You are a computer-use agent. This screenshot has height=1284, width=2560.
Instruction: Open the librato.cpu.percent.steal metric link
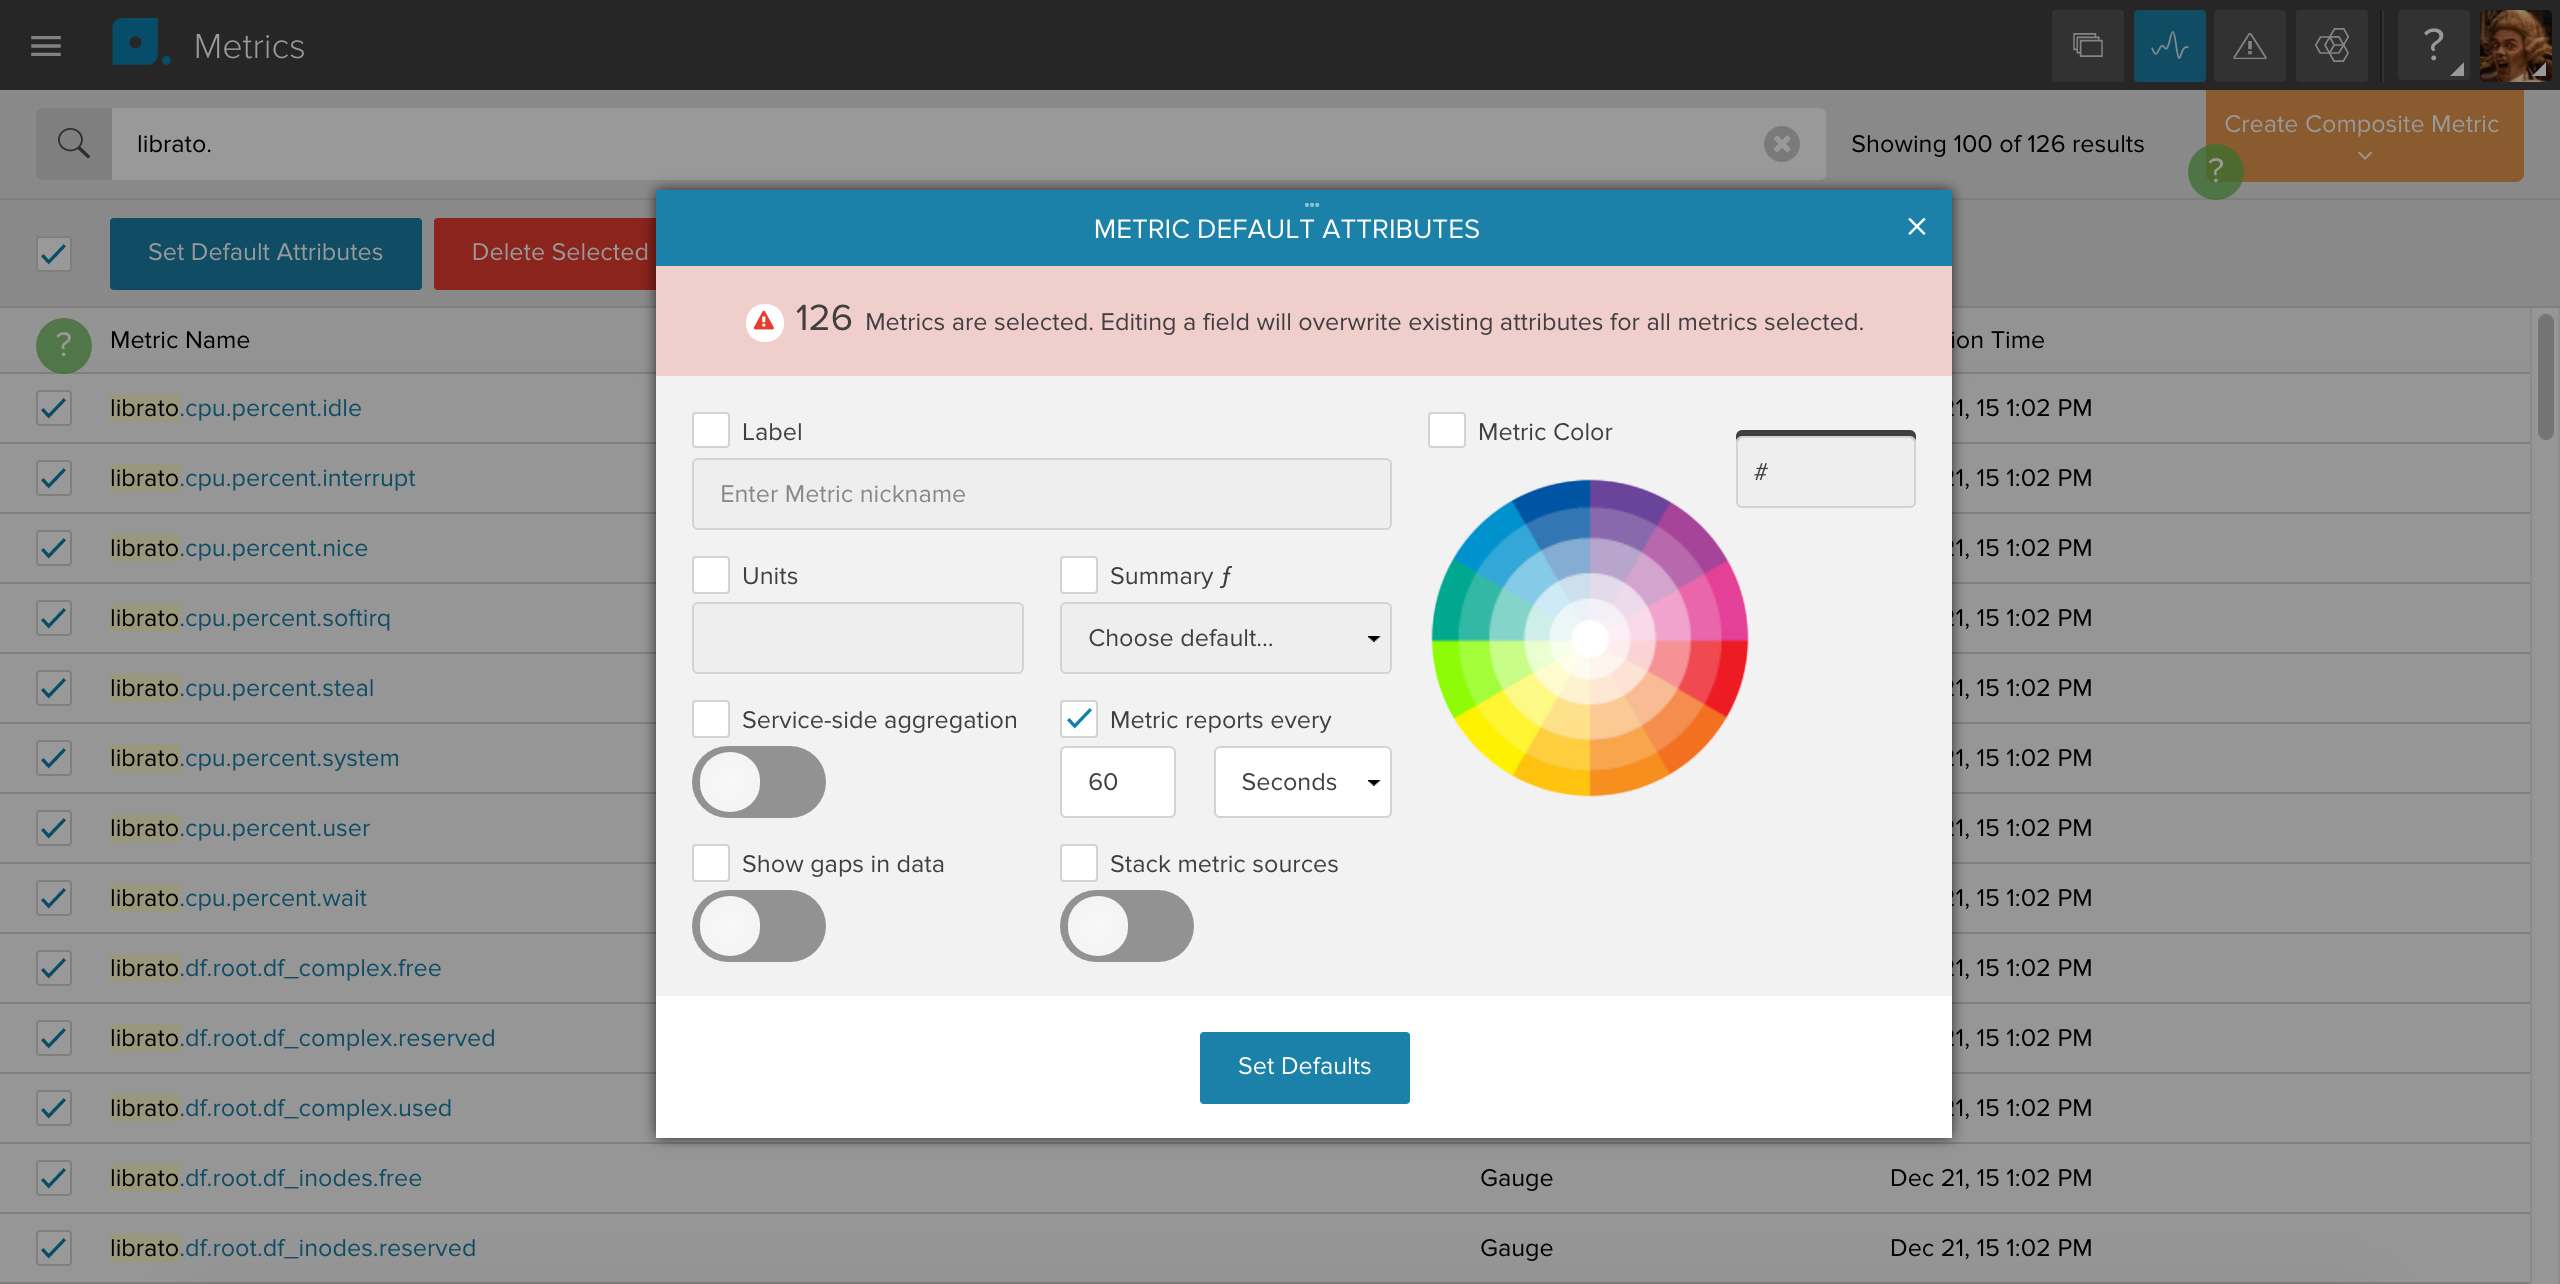(x=242, y=688)
